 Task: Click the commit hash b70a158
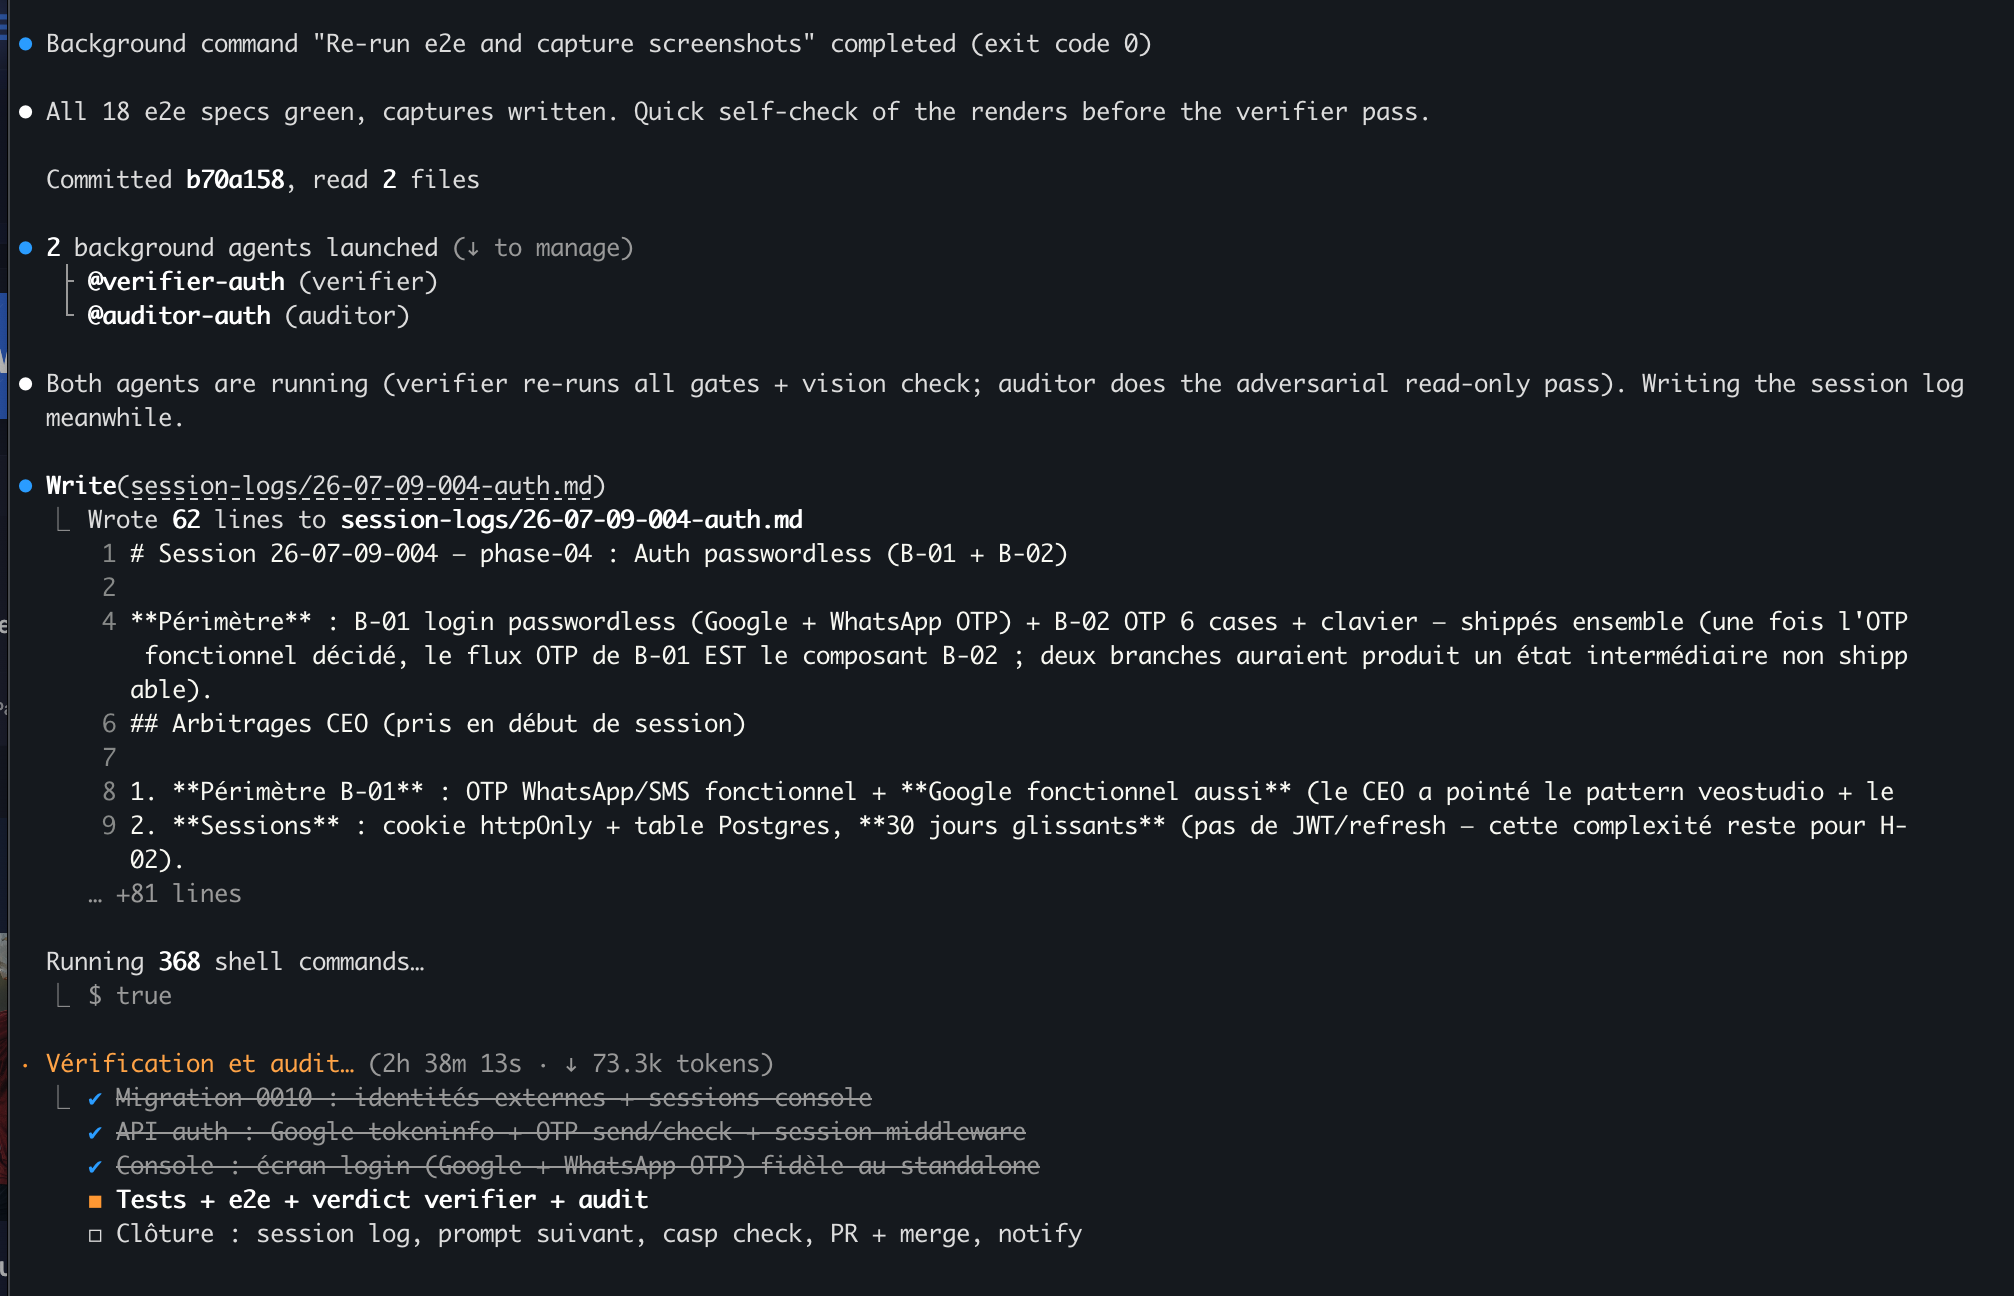click(235, 180)
